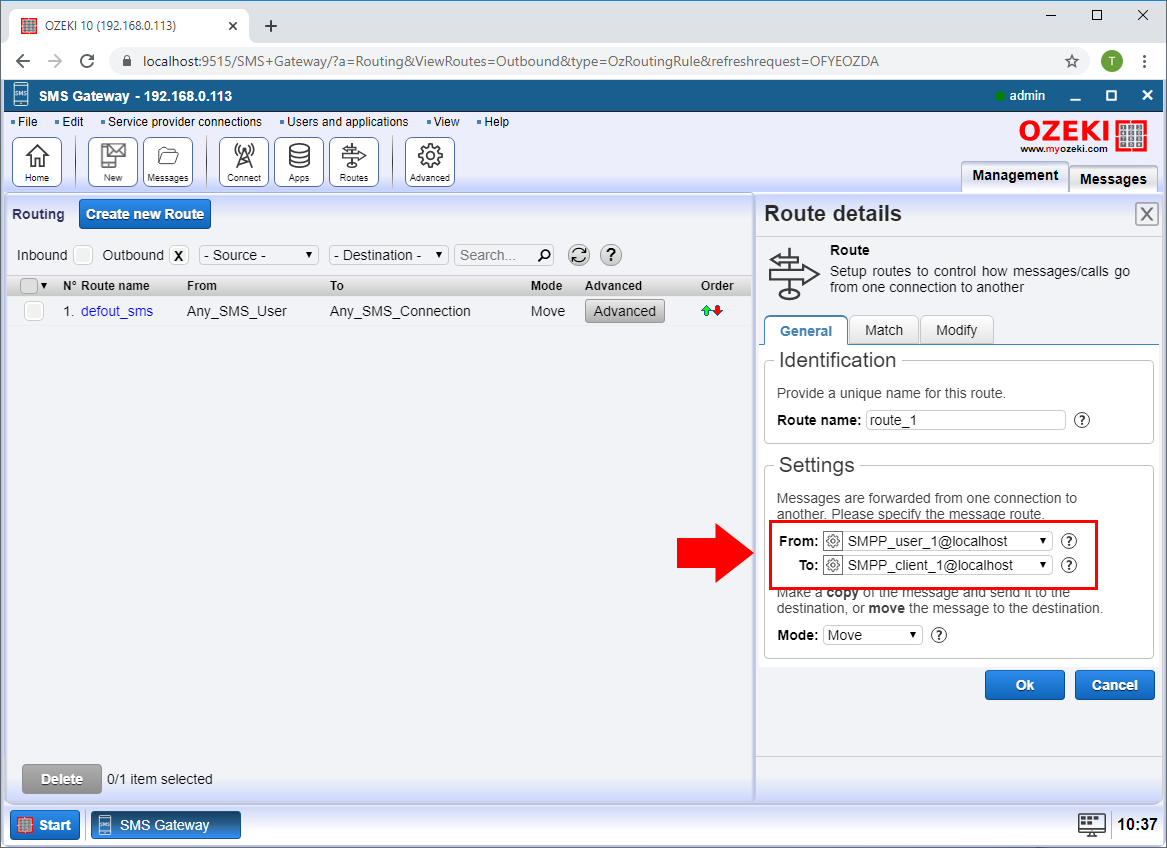
Task: Click the Cancel button
Action: pyautogui.click(x=1114, y=685)
